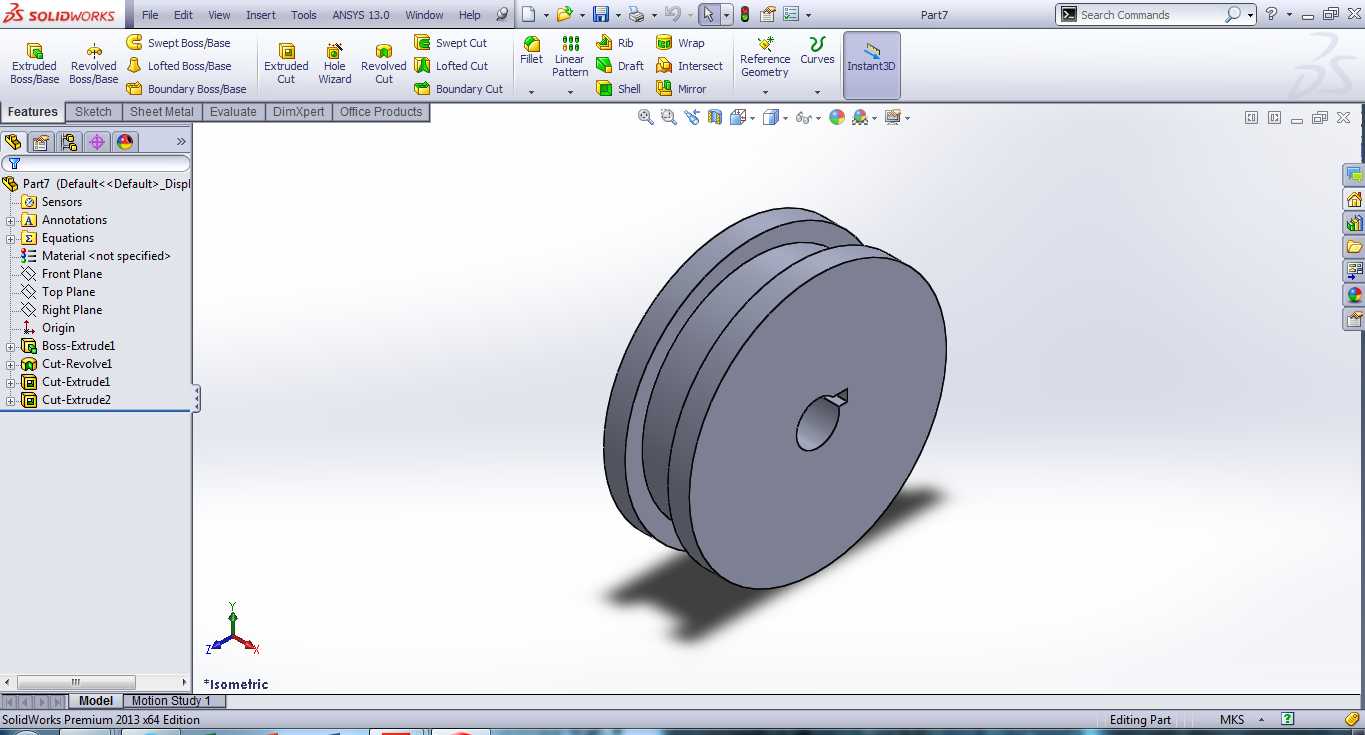
Task: Create a Linear Pattern
Action: pos(570,57)
